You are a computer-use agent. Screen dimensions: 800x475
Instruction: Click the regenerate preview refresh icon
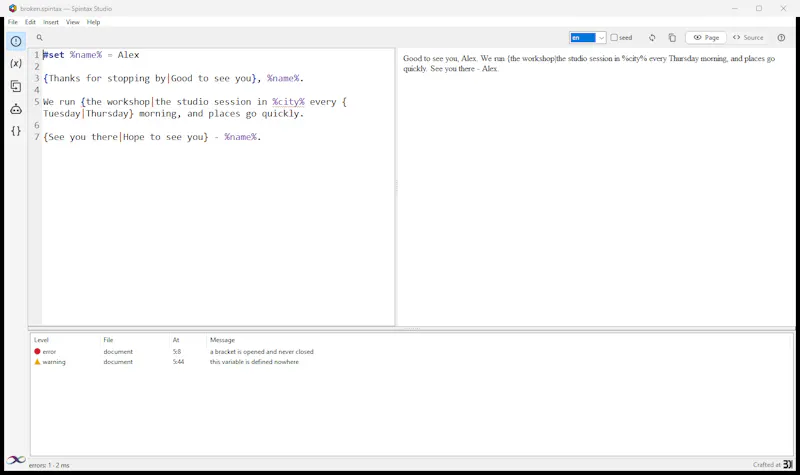[x=652, y=38]
